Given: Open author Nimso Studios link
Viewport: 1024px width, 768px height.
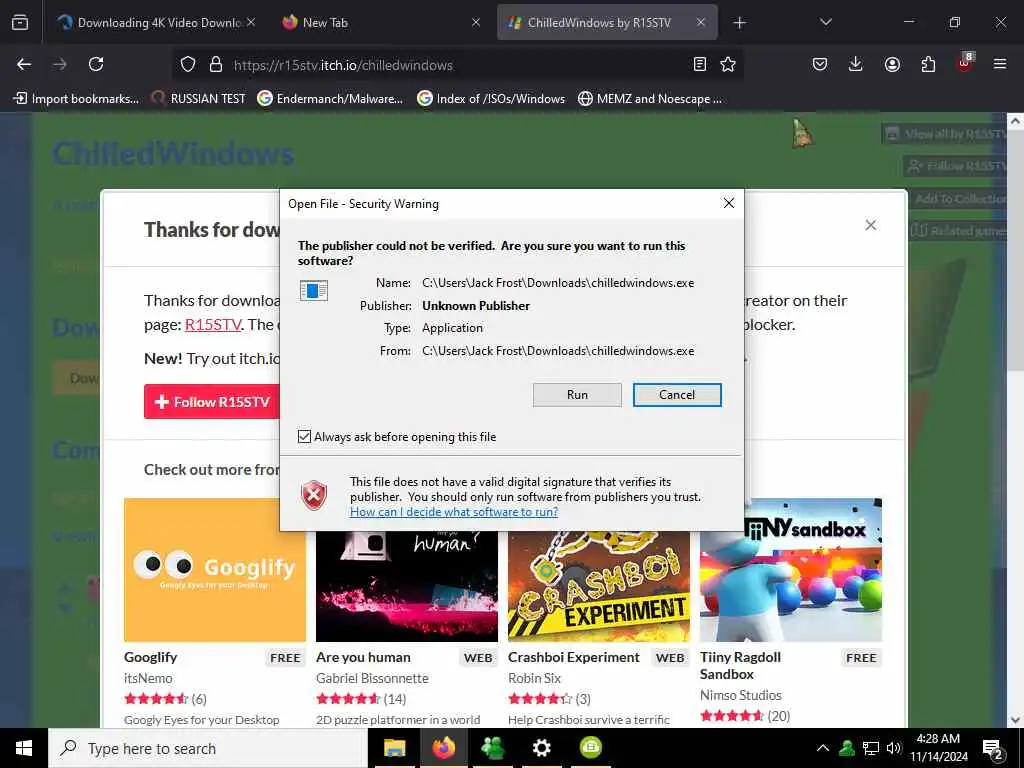Looking at the screenshot, I should click(x=741, y=695).
